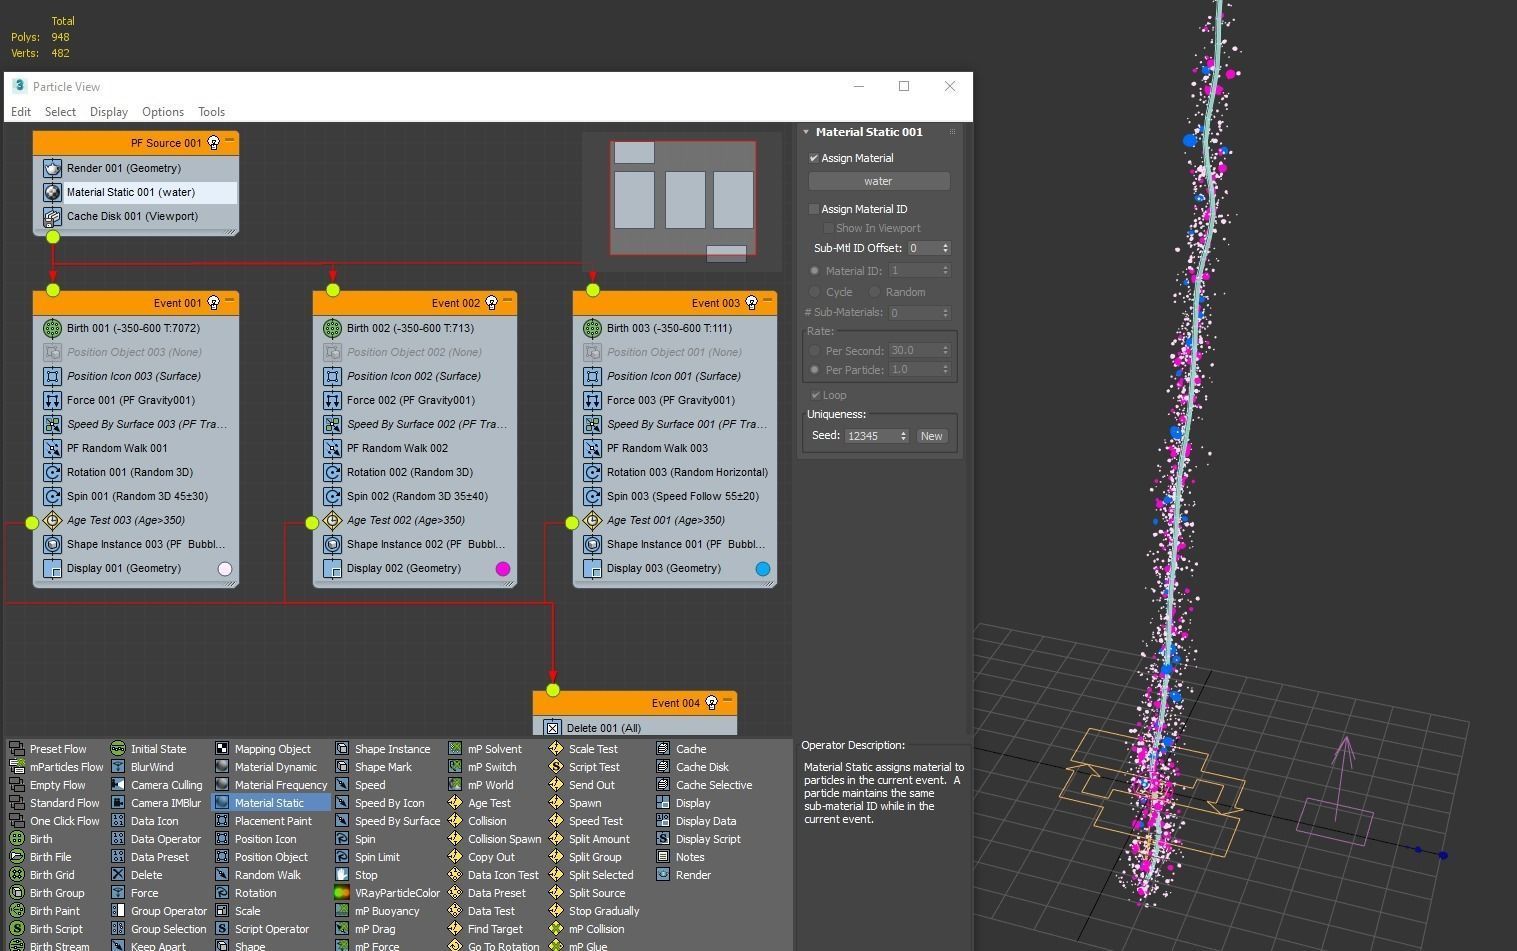Select Age Test in the depot list

click(489, 803)
